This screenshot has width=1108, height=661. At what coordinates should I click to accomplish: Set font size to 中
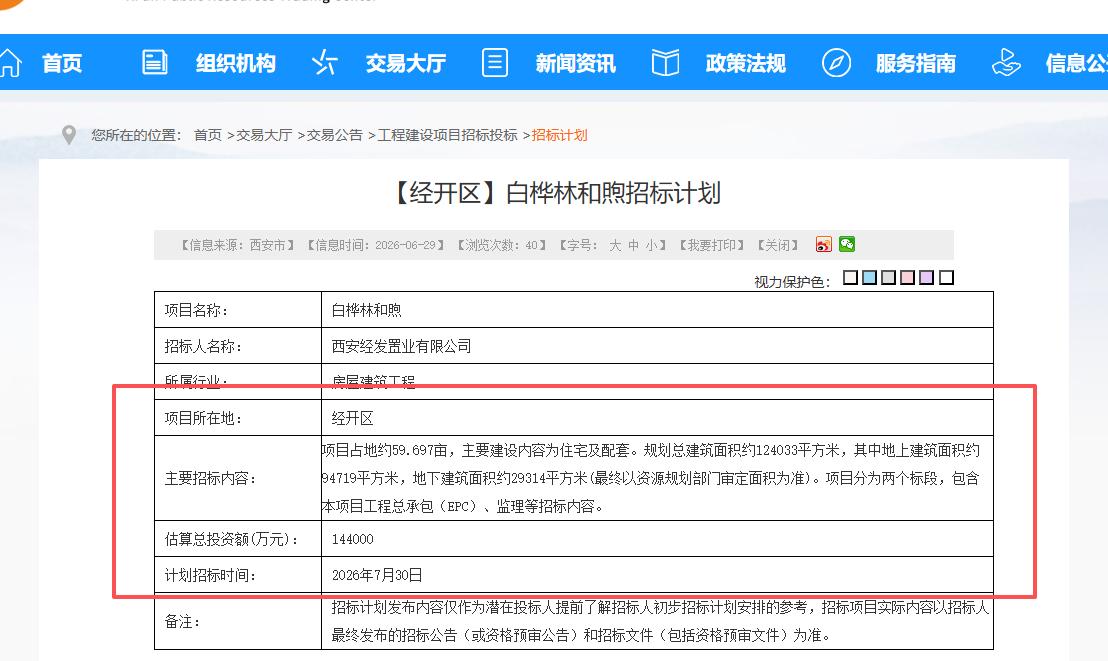pyautogui.click(x=633, y=245)
